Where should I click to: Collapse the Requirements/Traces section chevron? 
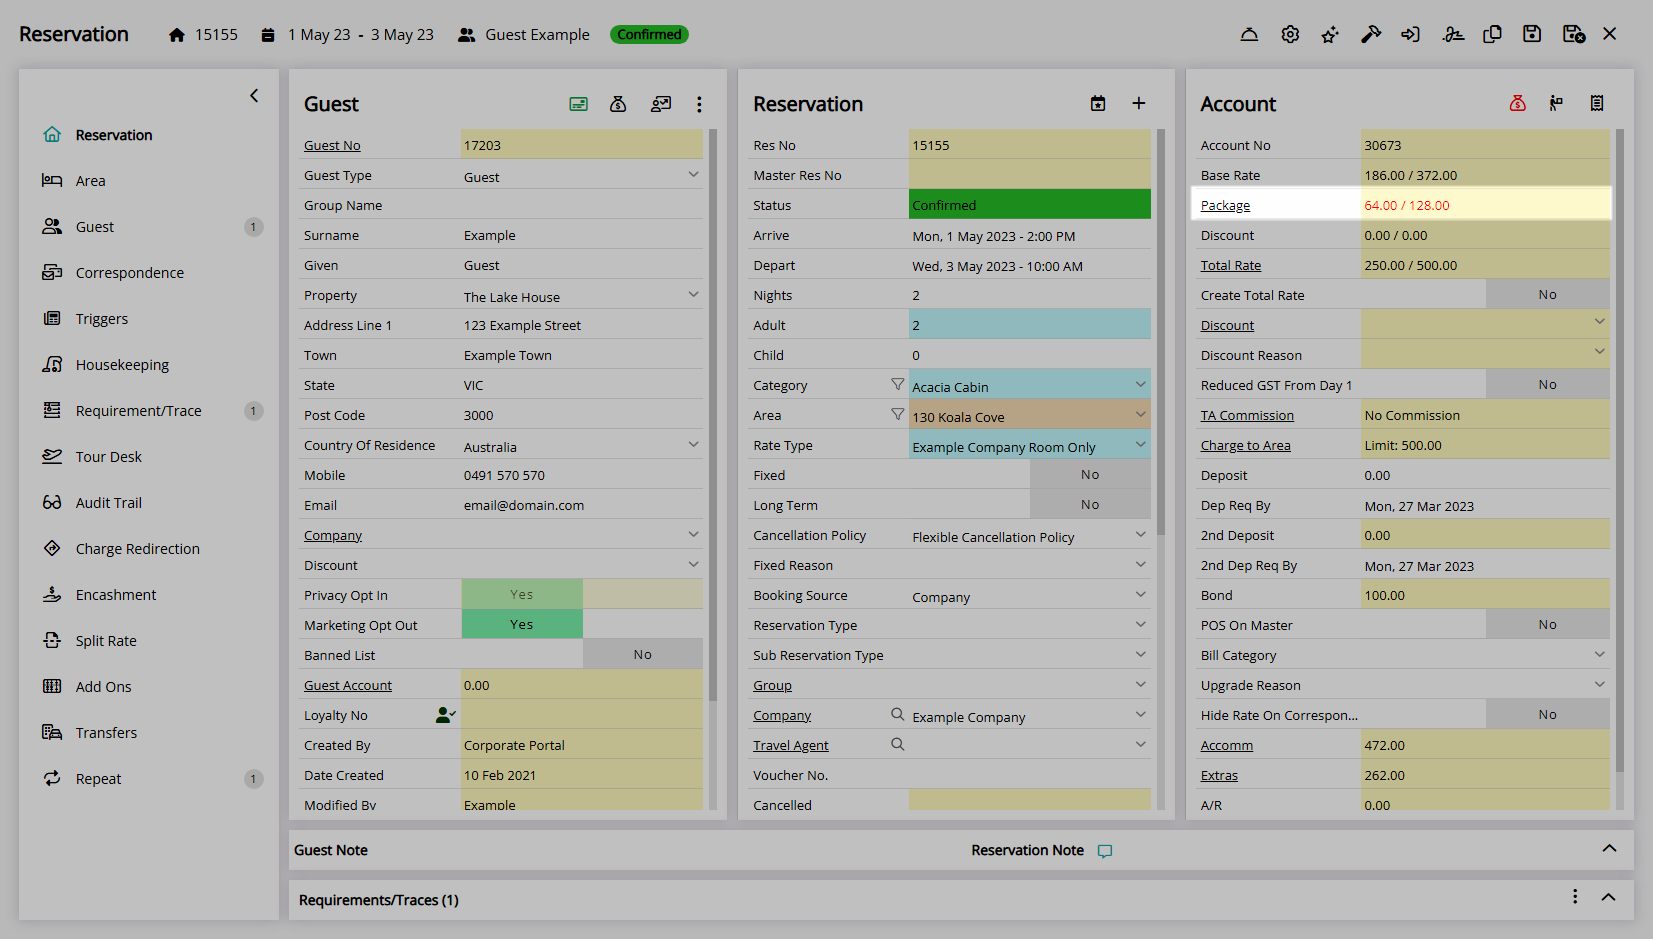pos(1608,897)
